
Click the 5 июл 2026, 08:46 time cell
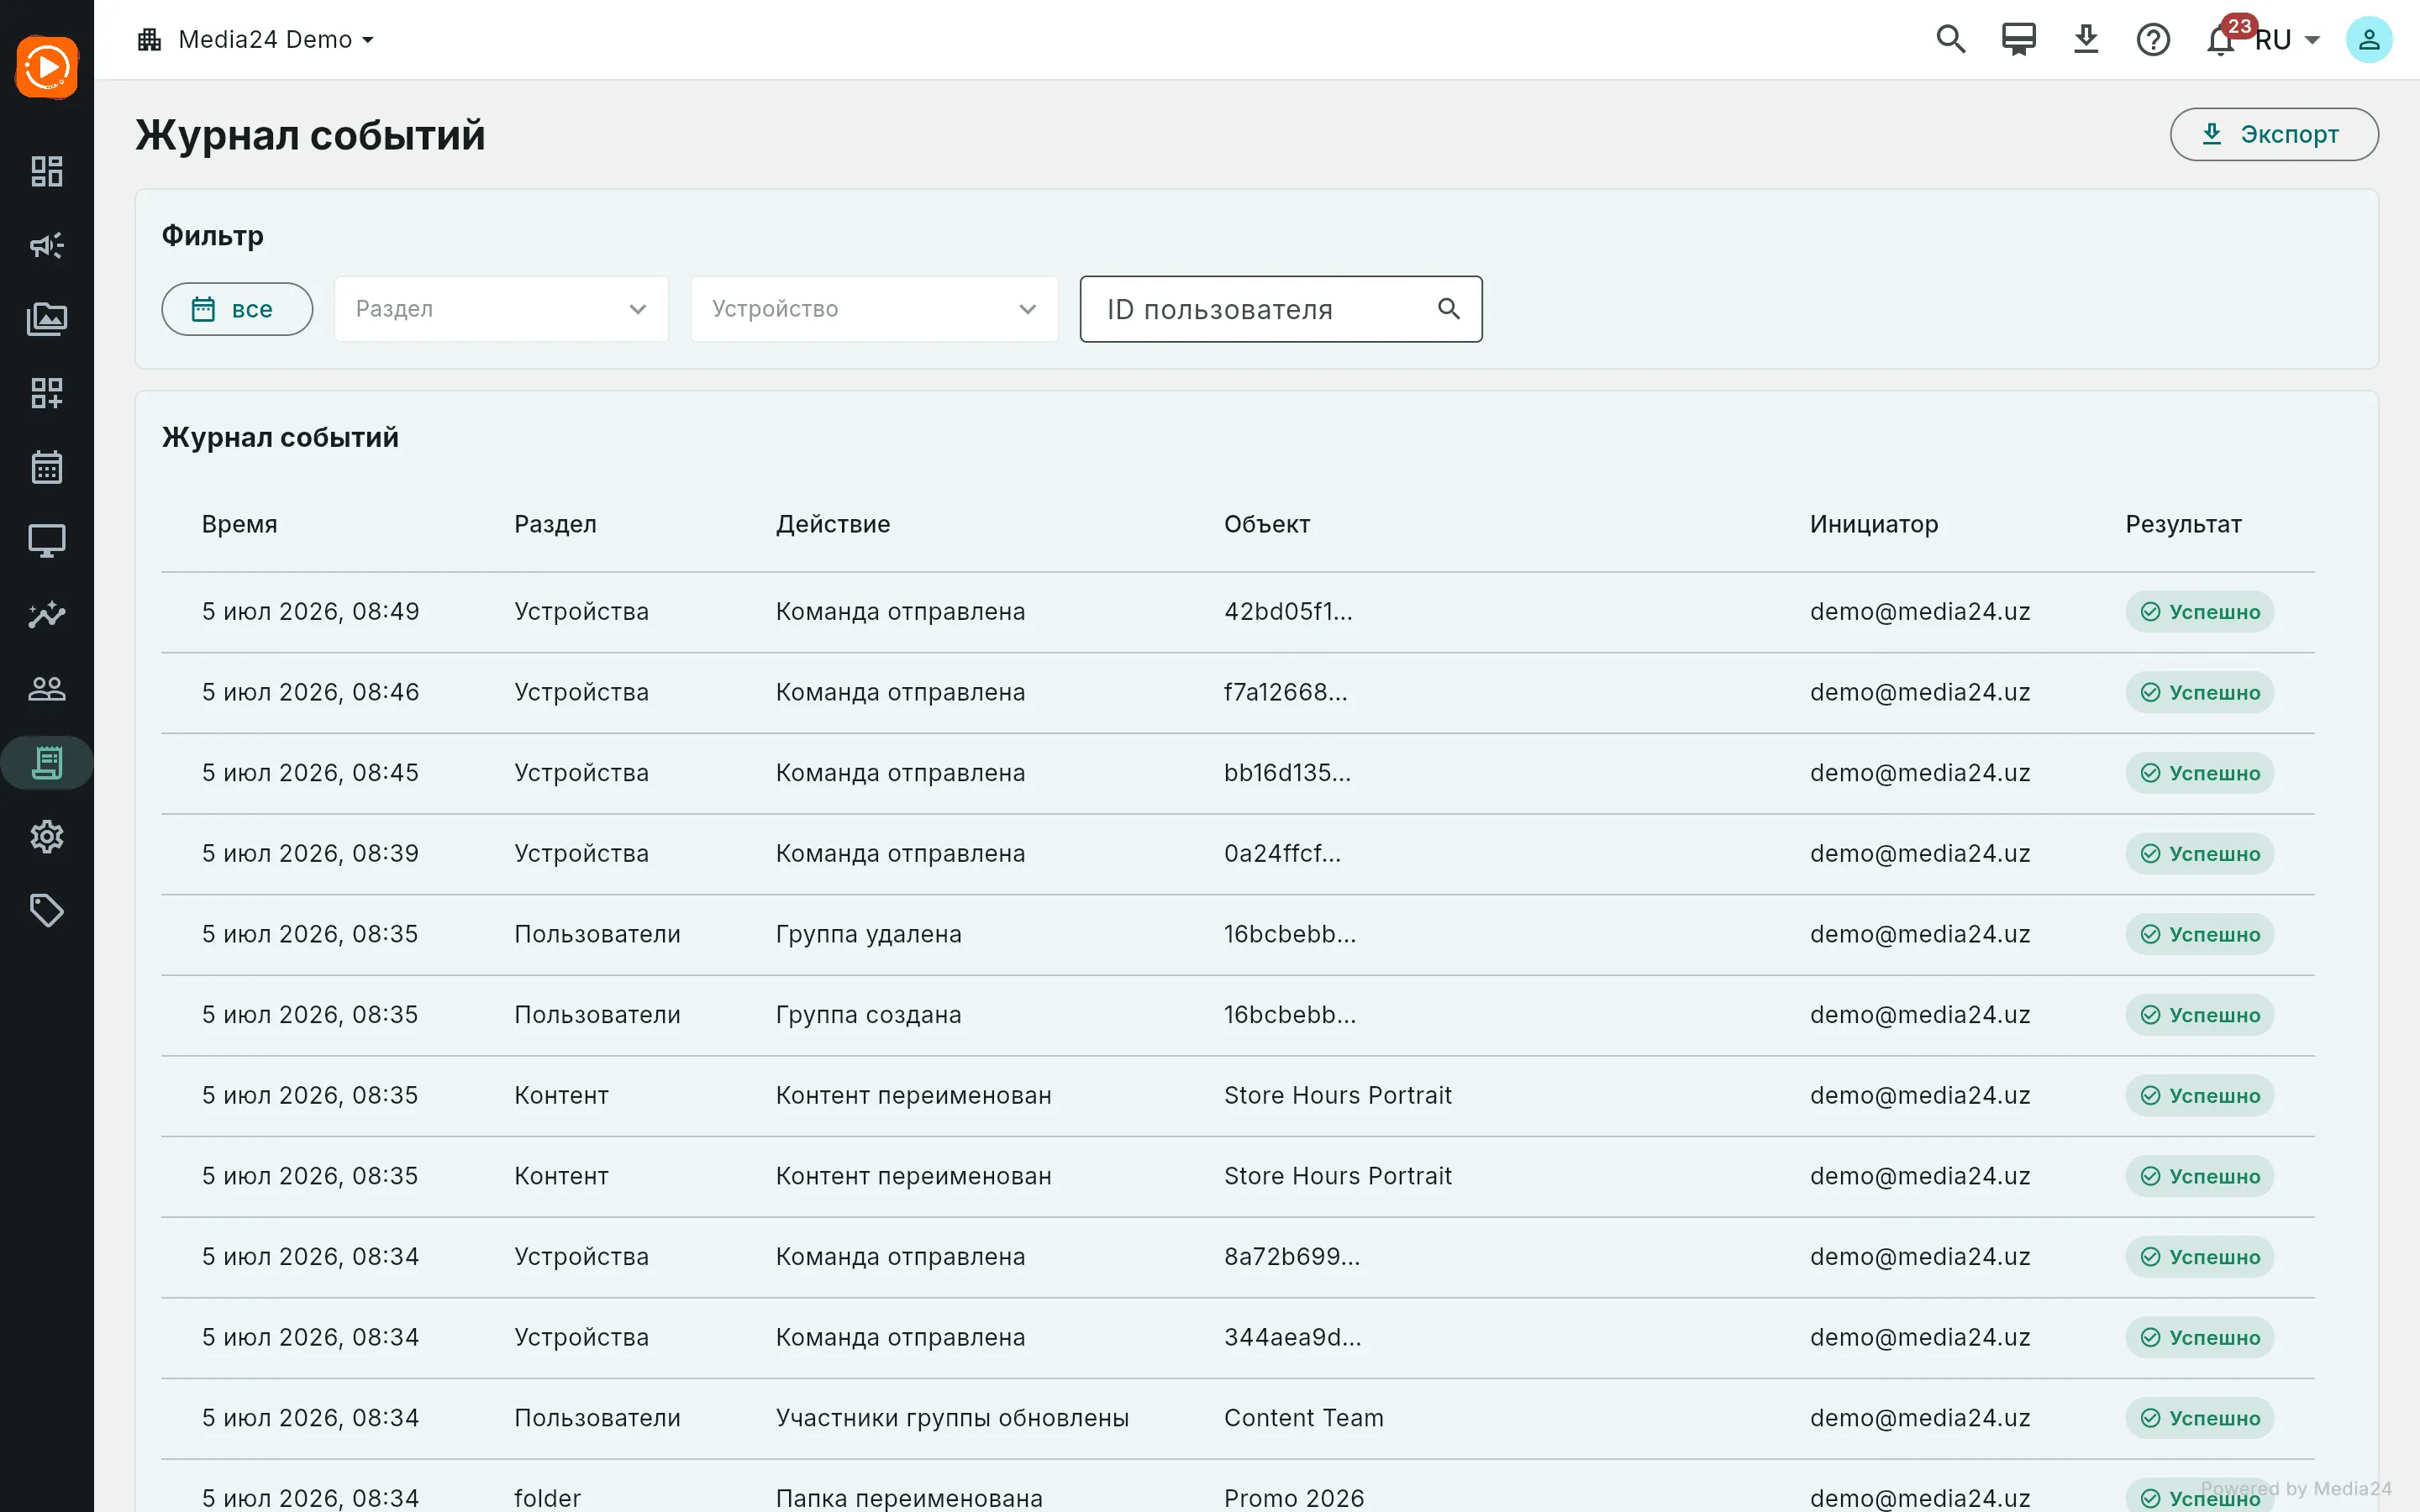(310, 692)
